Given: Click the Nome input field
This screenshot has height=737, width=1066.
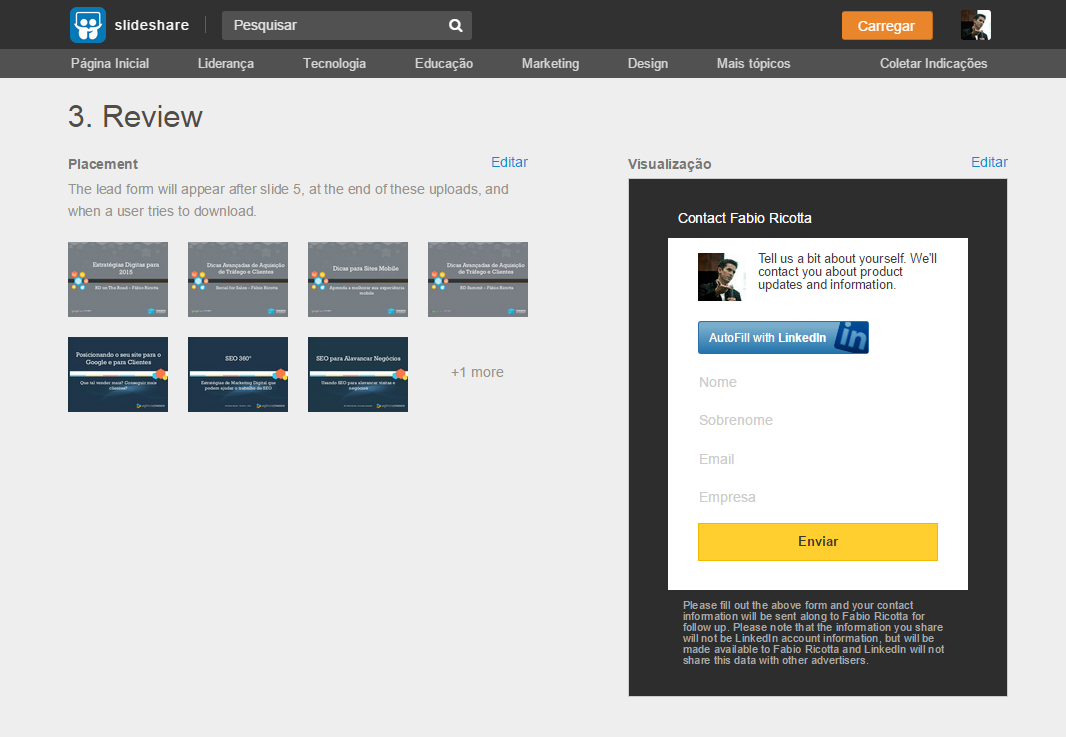Looking at the screenshot, I should [x=817, y=382].
